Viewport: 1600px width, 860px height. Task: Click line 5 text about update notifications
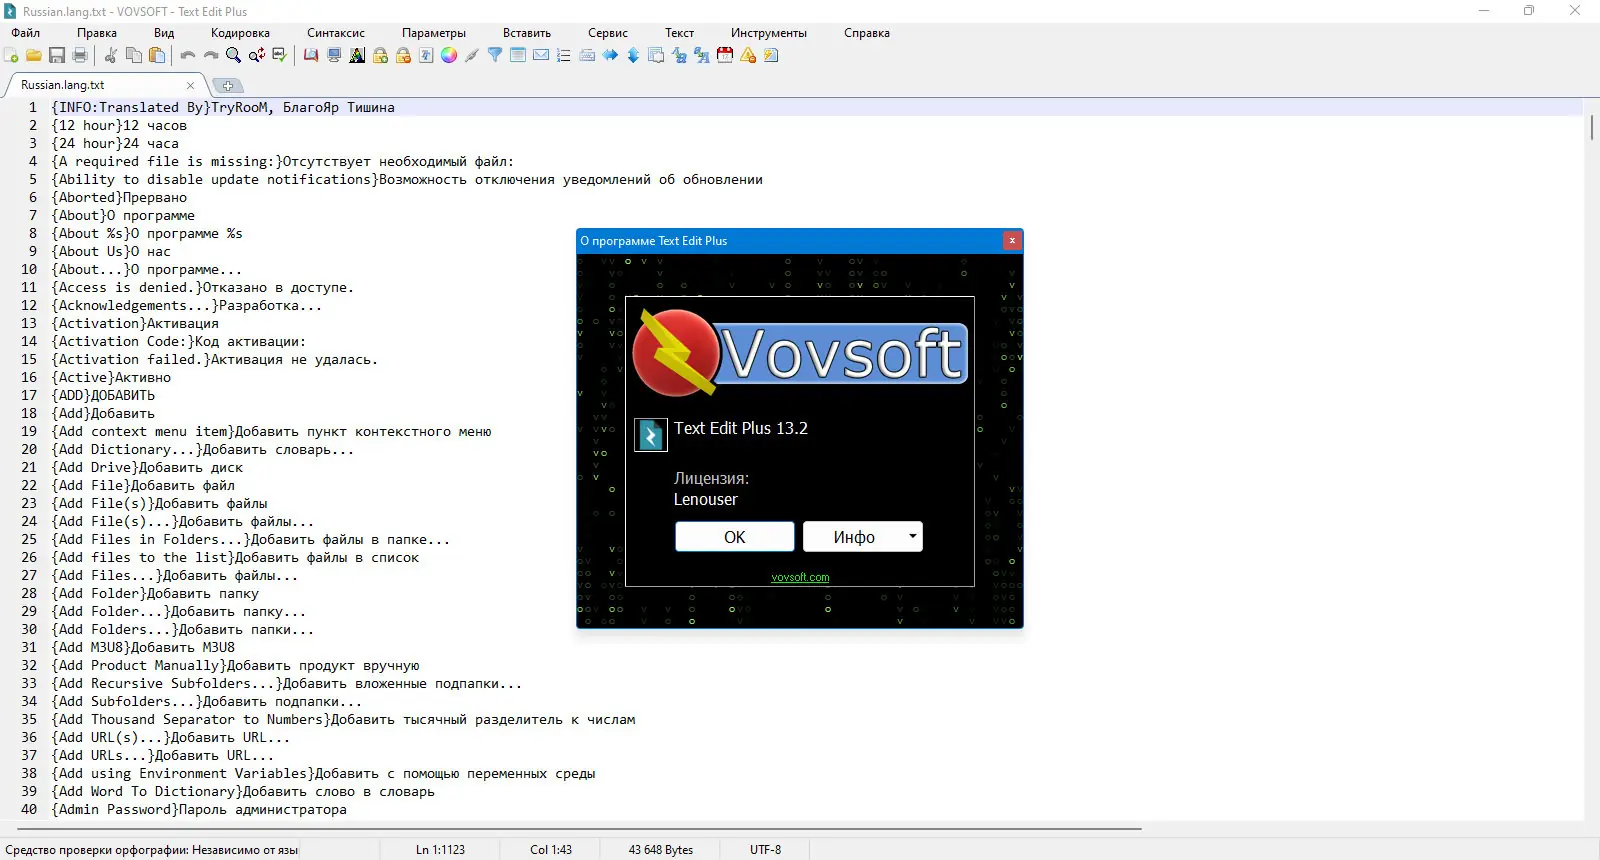(x=407, y=180)
